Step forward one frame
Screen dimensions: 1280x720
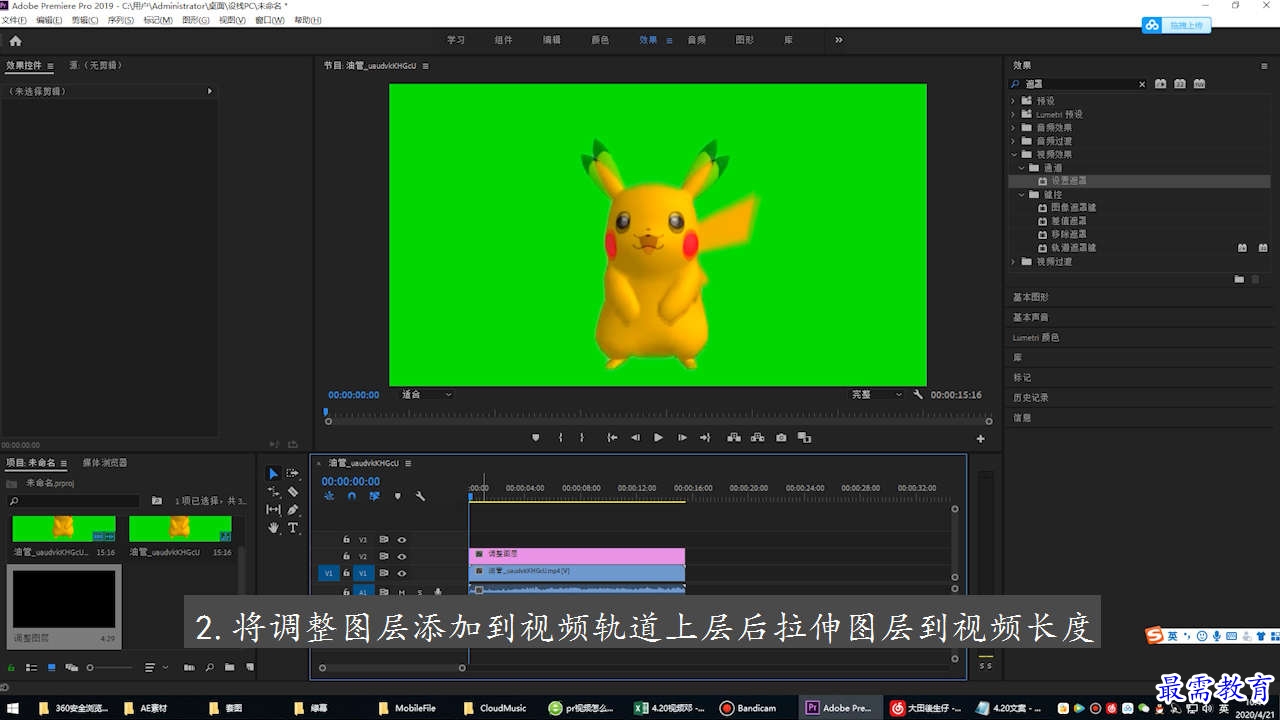pyautogui.click(x=682, y=437)
